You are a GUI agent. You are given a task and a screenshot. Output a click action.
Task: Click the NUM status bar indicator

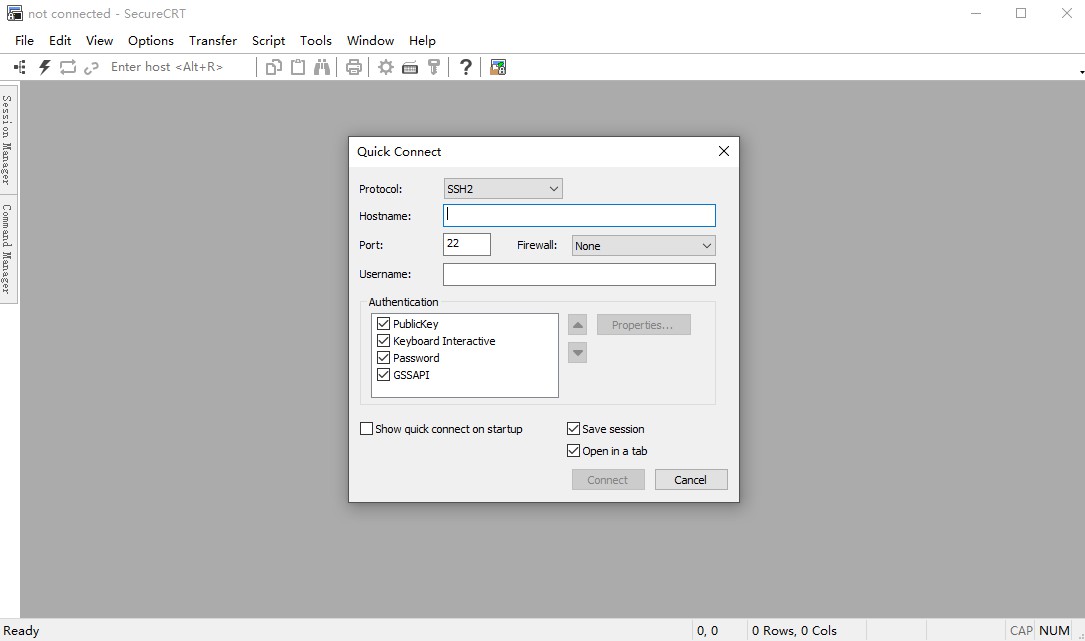click(1055, 631)
